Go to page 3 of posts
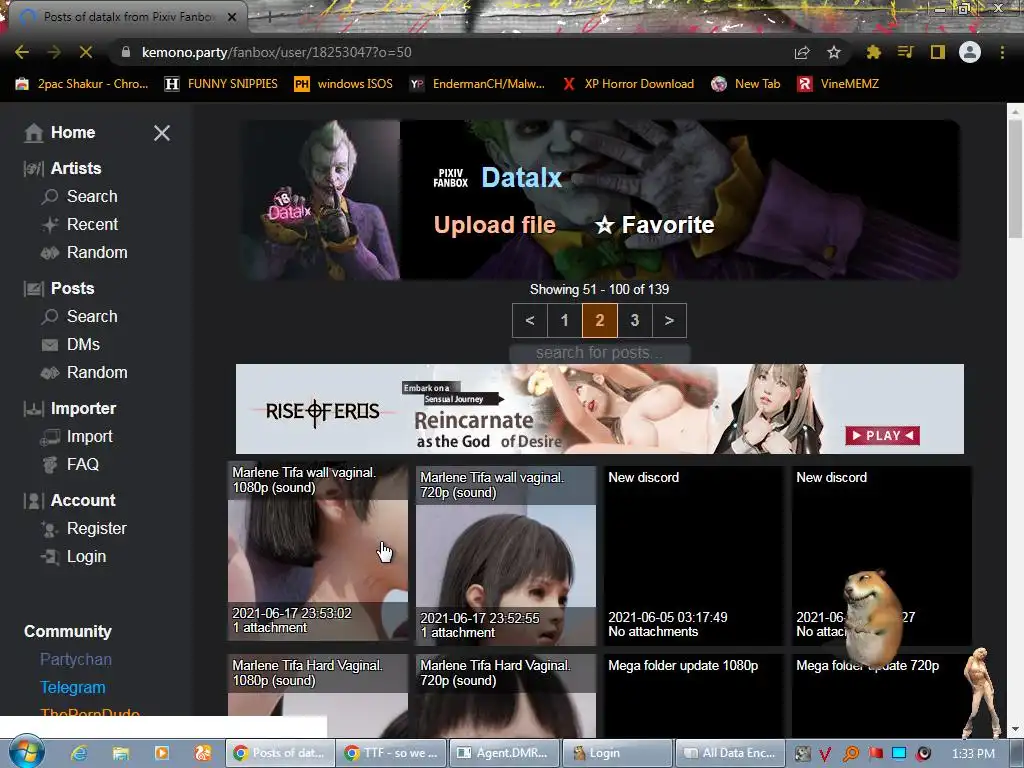 click(634, 321)
